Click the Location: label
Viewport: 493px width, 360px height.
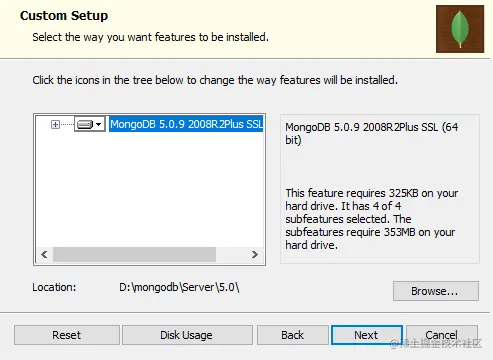click(x=54, y=287)
